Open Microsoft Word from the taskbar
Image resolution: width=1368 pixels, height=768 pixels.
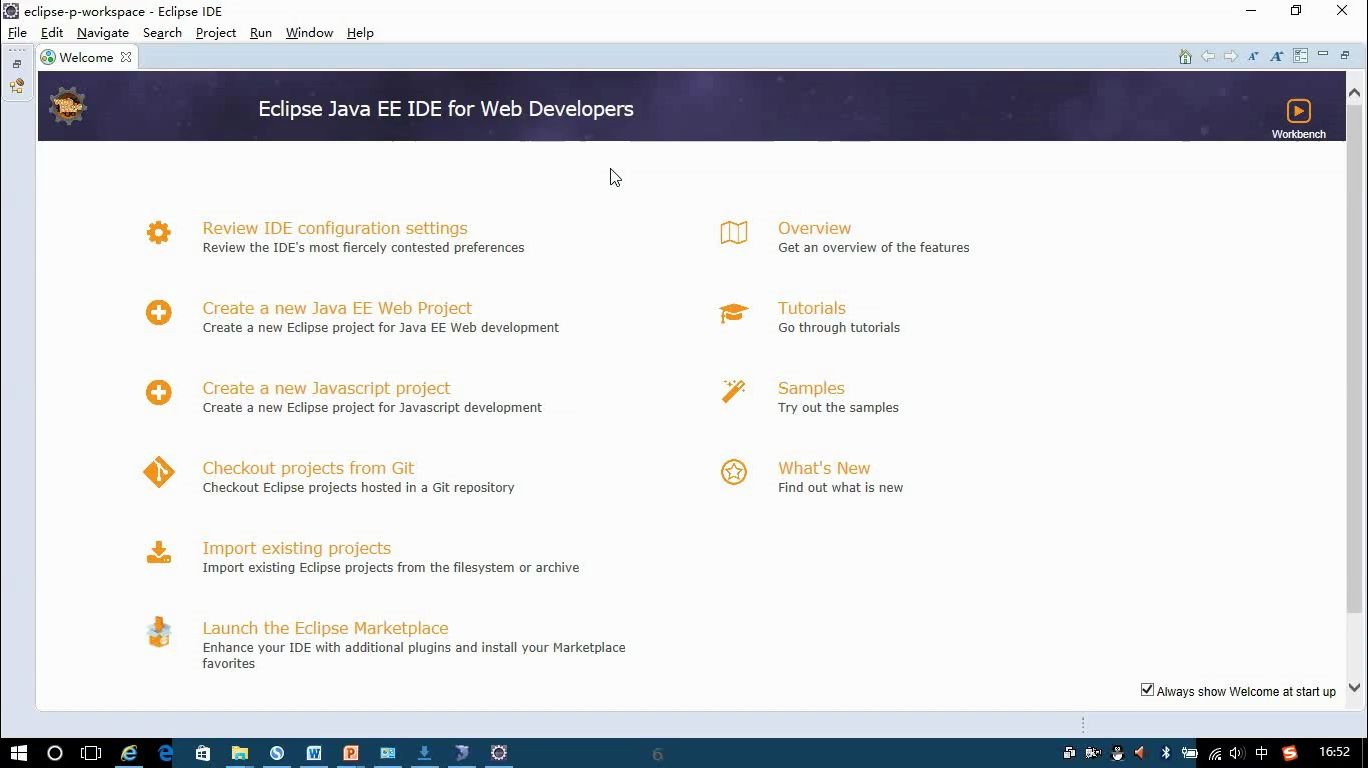pos(314,753)
